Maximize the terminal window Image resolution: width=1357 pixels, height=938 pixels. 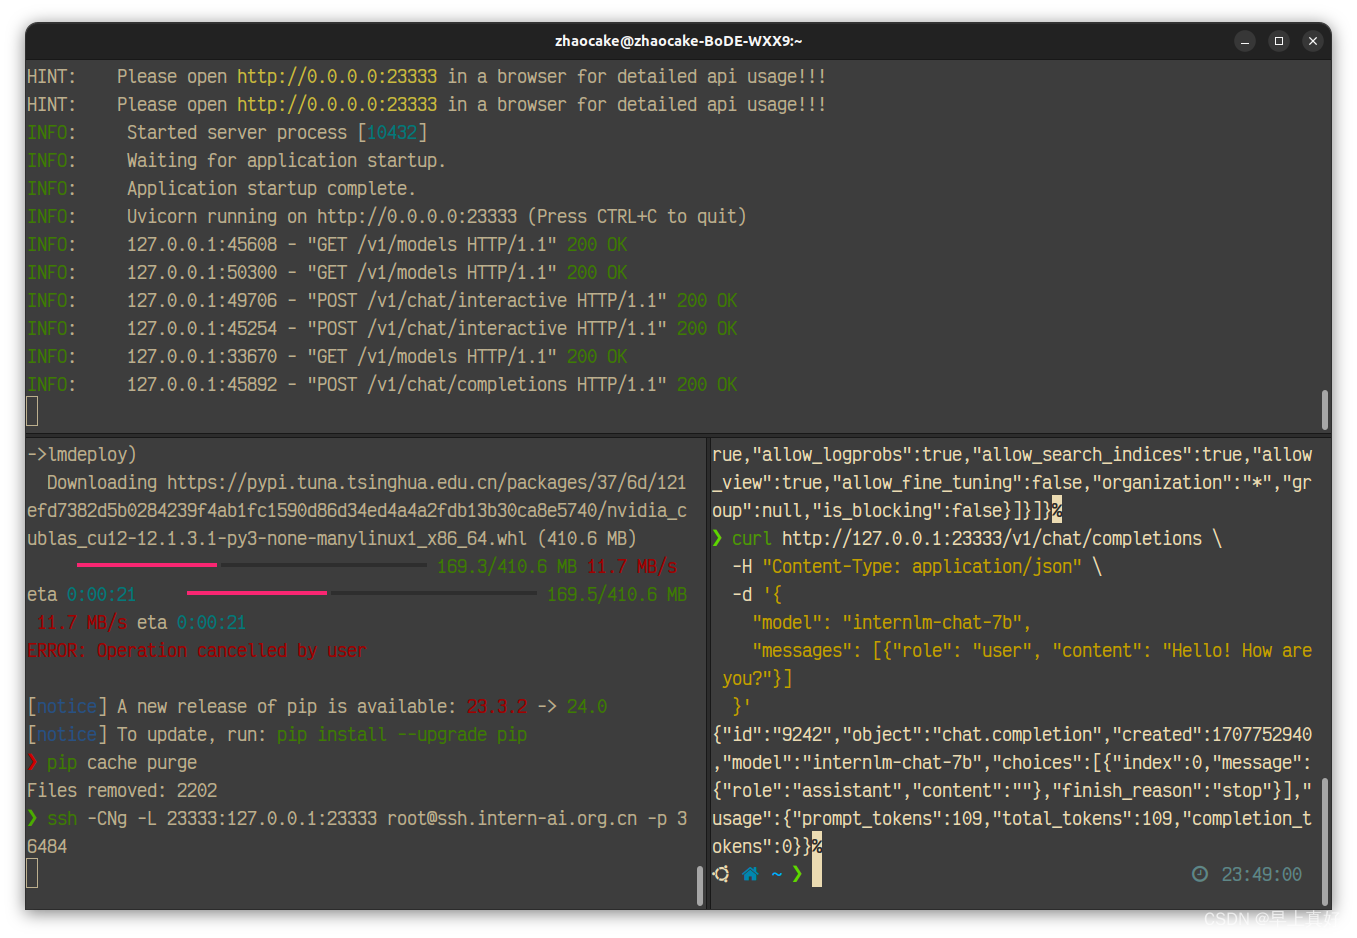point(1279,41)
